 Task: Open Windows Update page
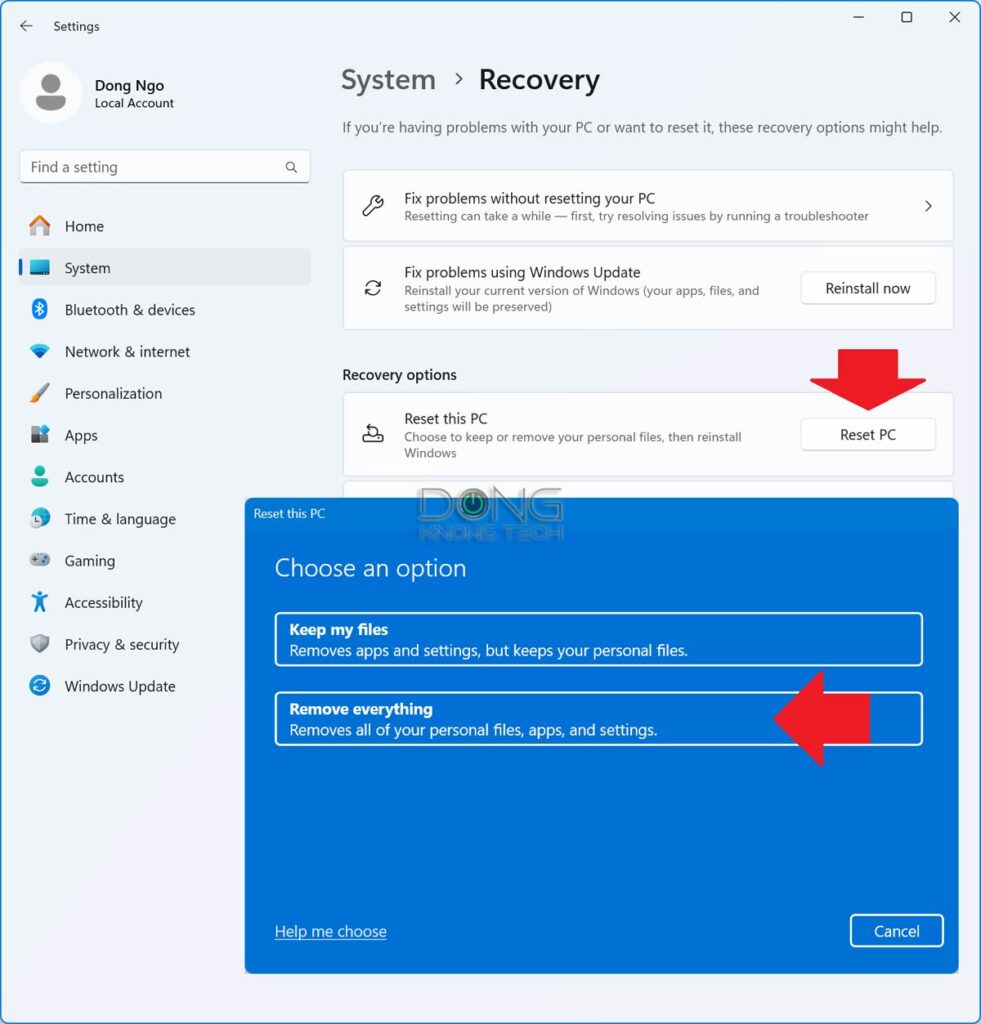131,686
